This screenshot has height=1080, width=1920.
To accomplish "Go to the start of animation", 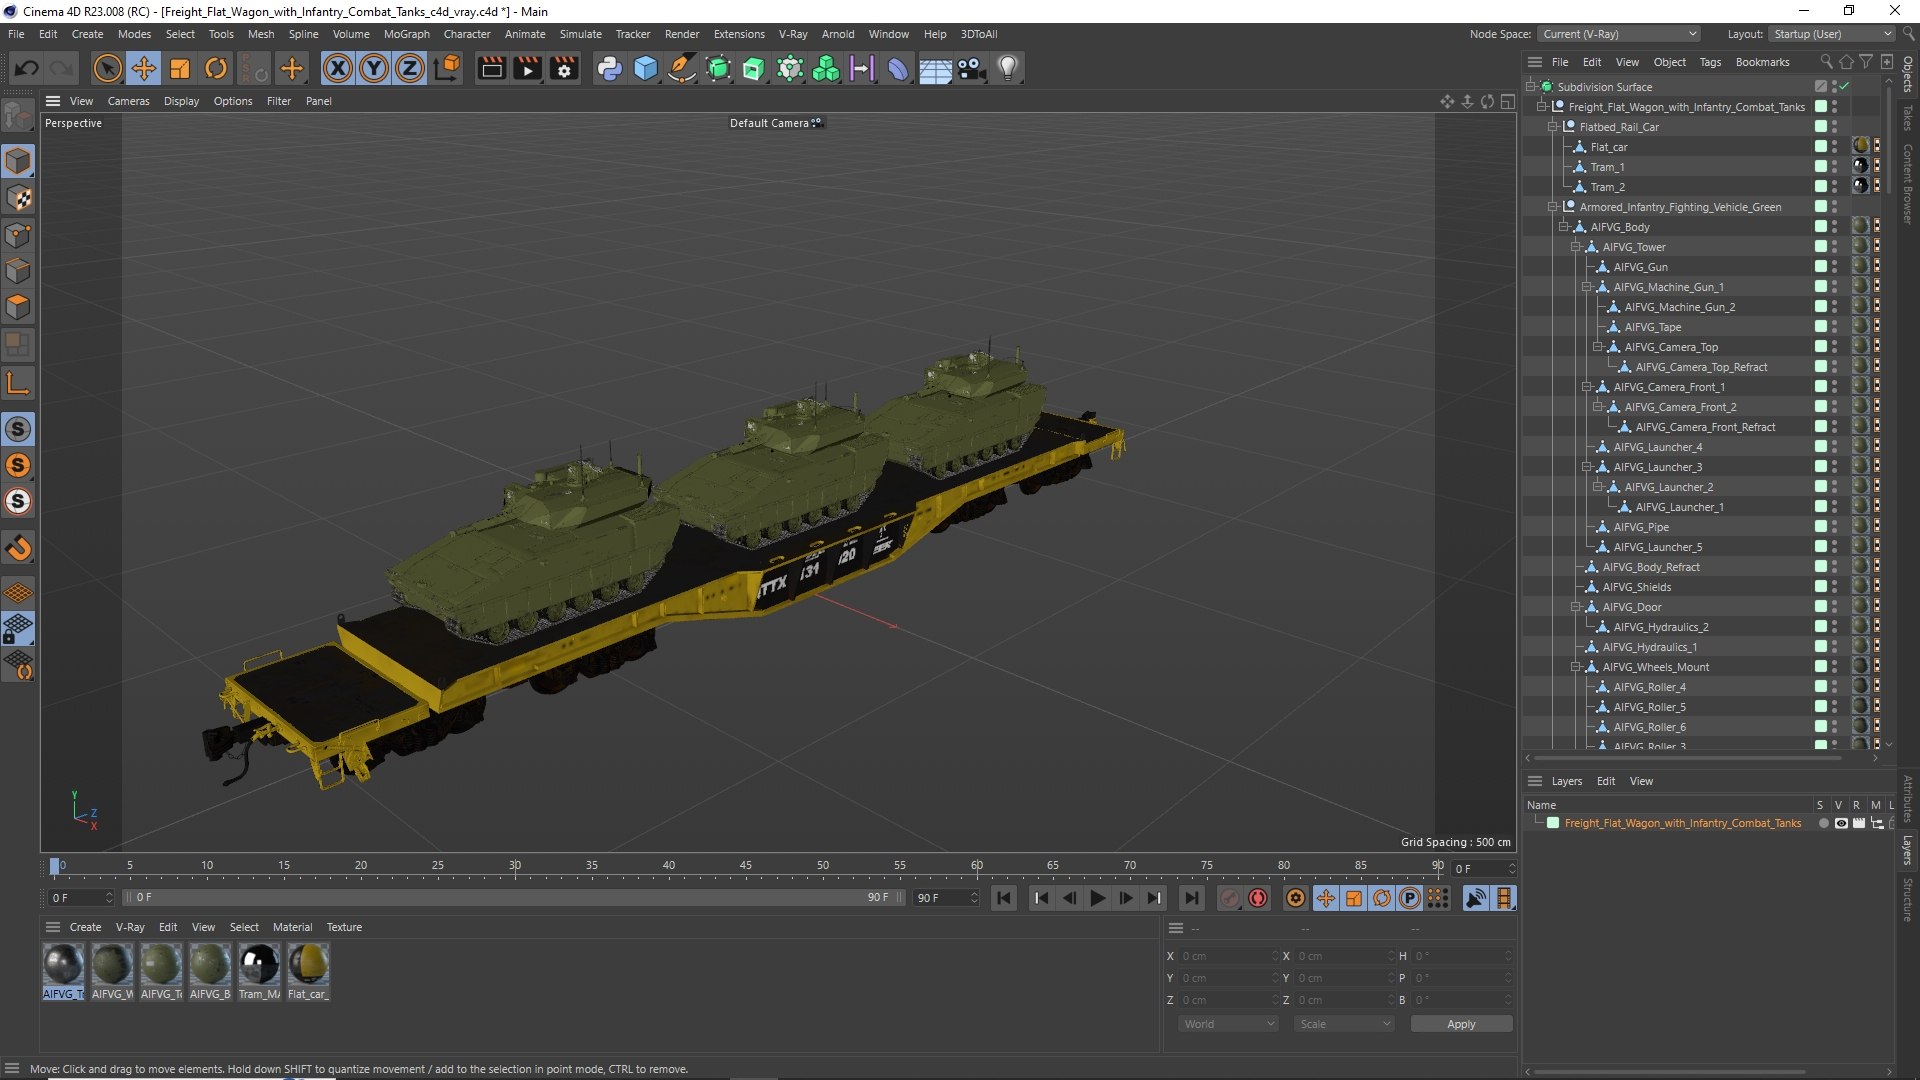I will [x=1004, y=898].
